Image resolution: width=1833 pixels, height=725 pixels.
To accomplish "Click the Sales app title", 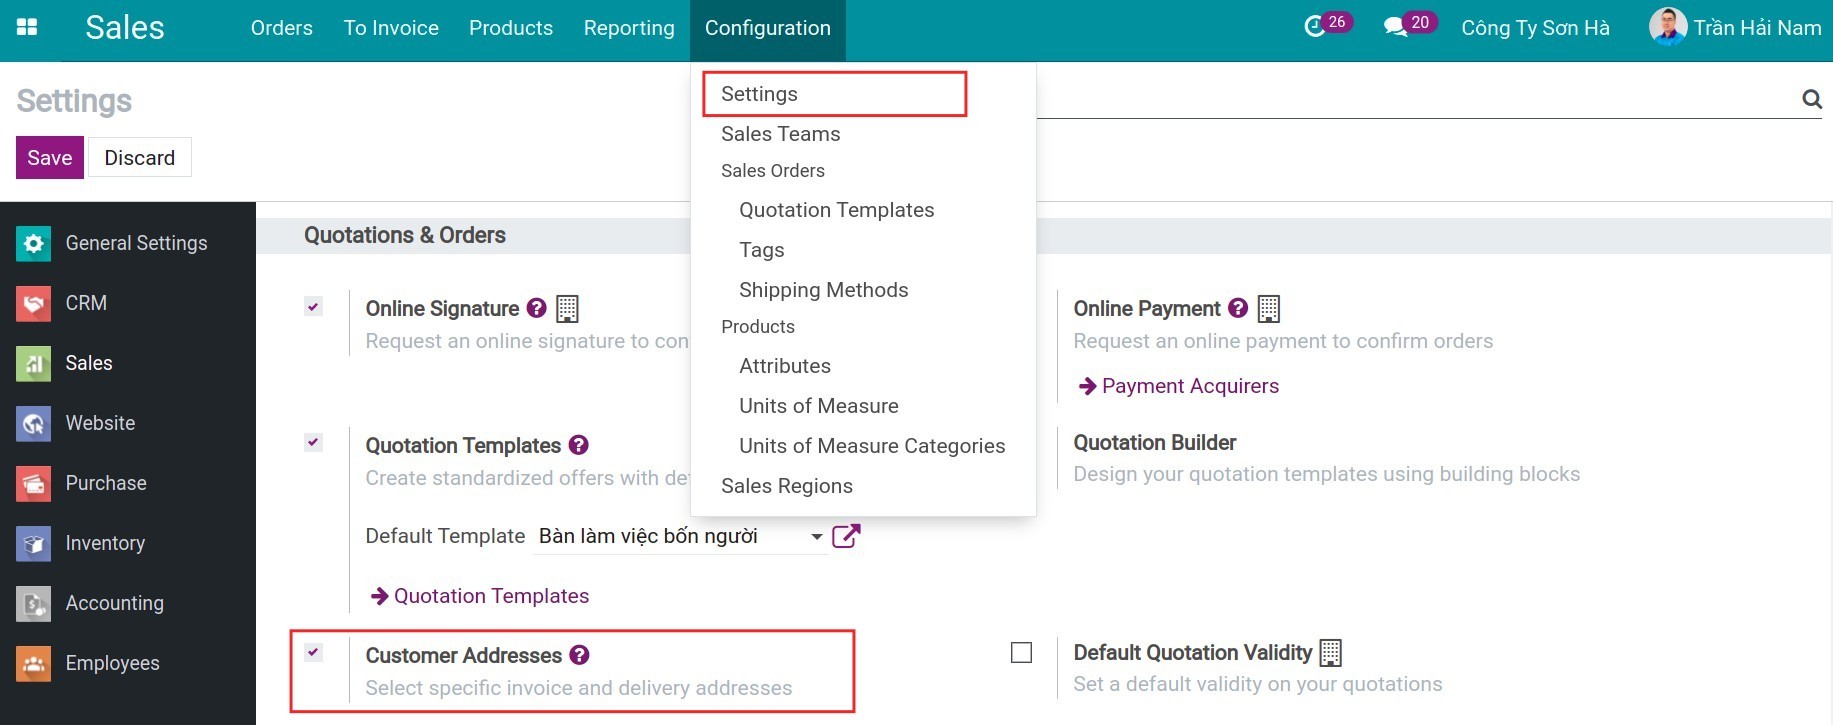I will [125, 28].
